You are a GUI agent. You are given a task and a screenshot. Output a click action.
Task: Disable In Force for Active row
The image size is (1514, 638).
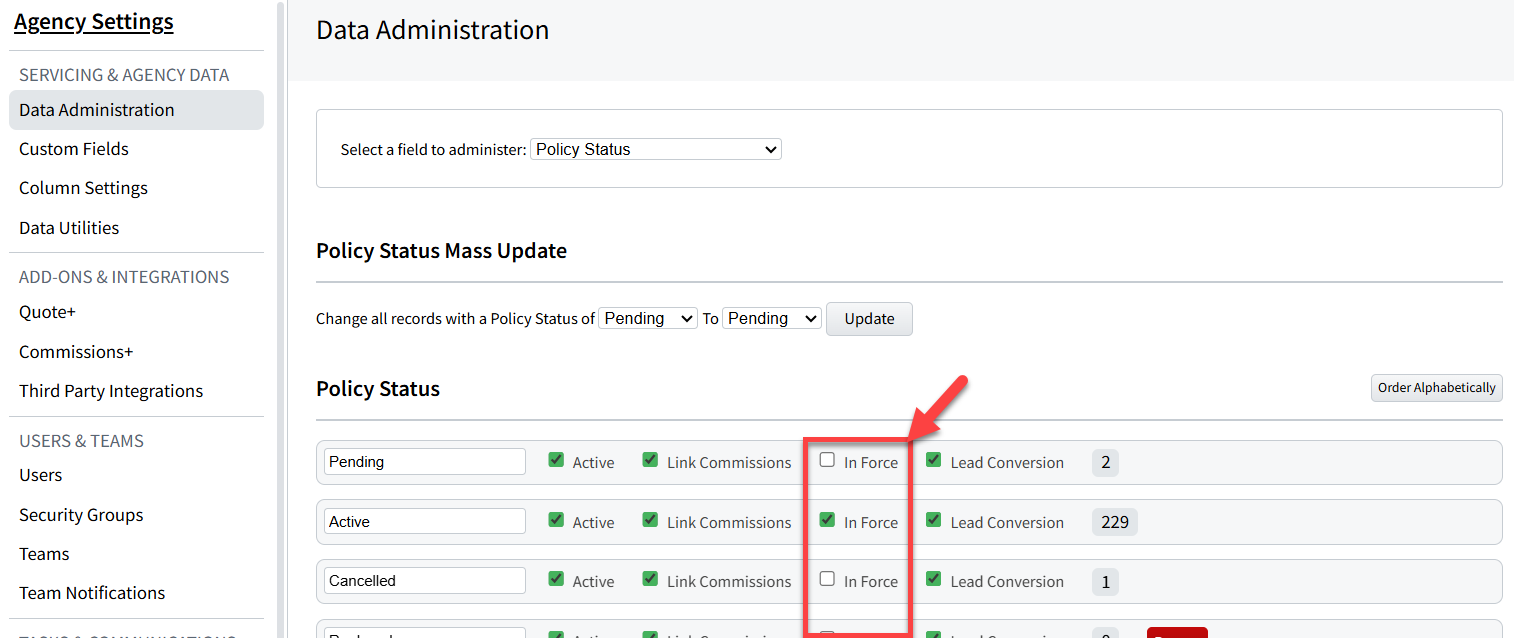coord(827,520)
